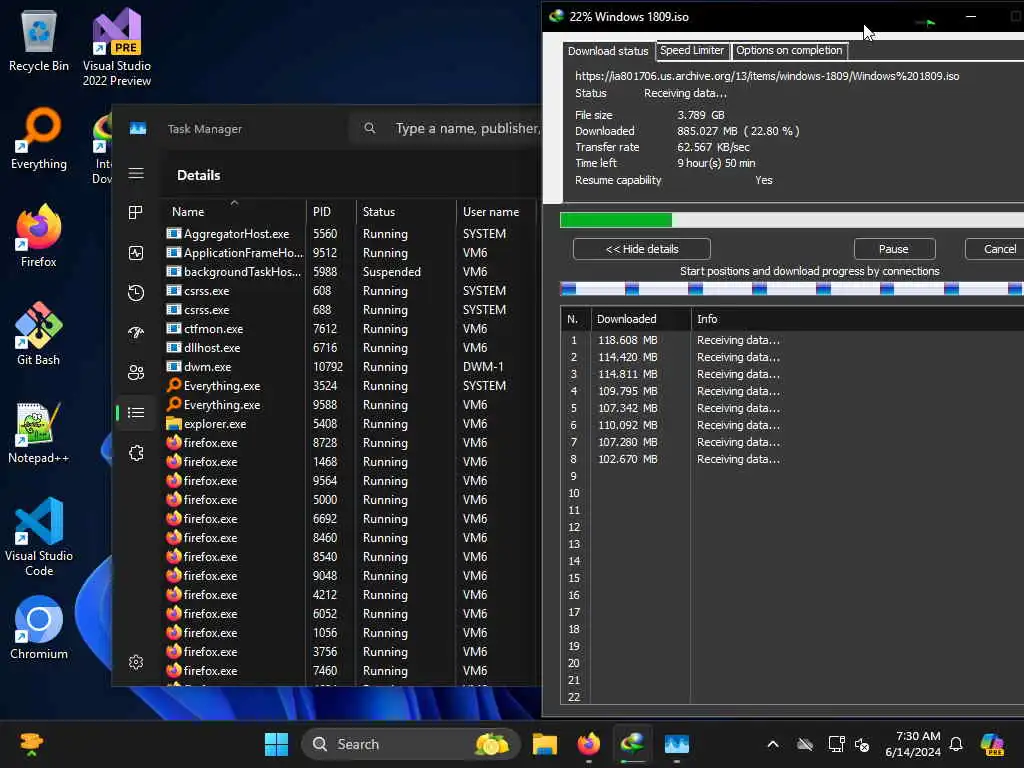Click the Task Manager app logo icon
1024x768 pixels.
coord(138,129)
